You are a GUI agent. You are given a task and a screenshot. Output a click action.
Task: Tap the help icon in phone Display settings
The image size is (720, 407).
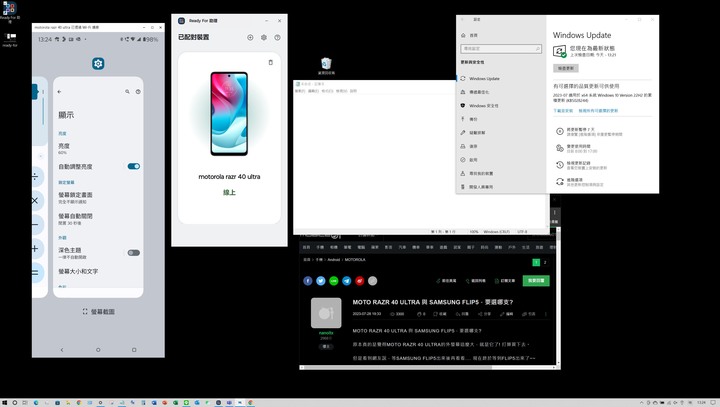tap(138, 92)
